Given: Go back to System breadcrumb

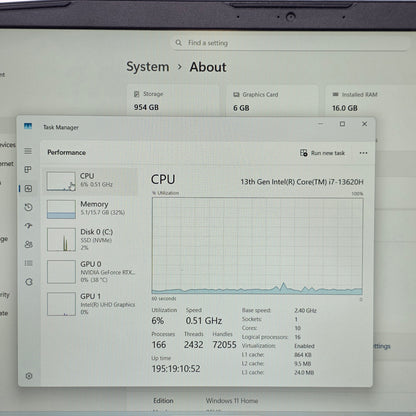Looking at the screenshot, I should coord(148,67).
